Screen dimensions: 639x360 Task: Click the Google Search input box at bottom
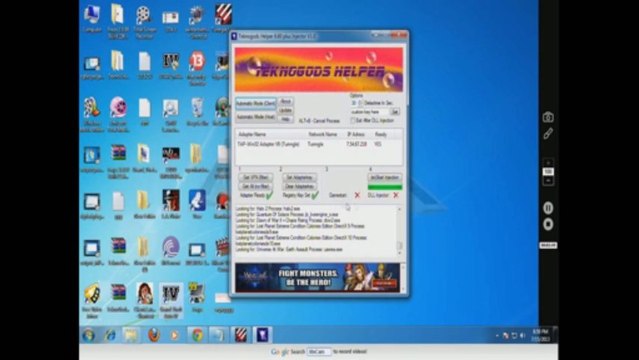coord(319,351)
